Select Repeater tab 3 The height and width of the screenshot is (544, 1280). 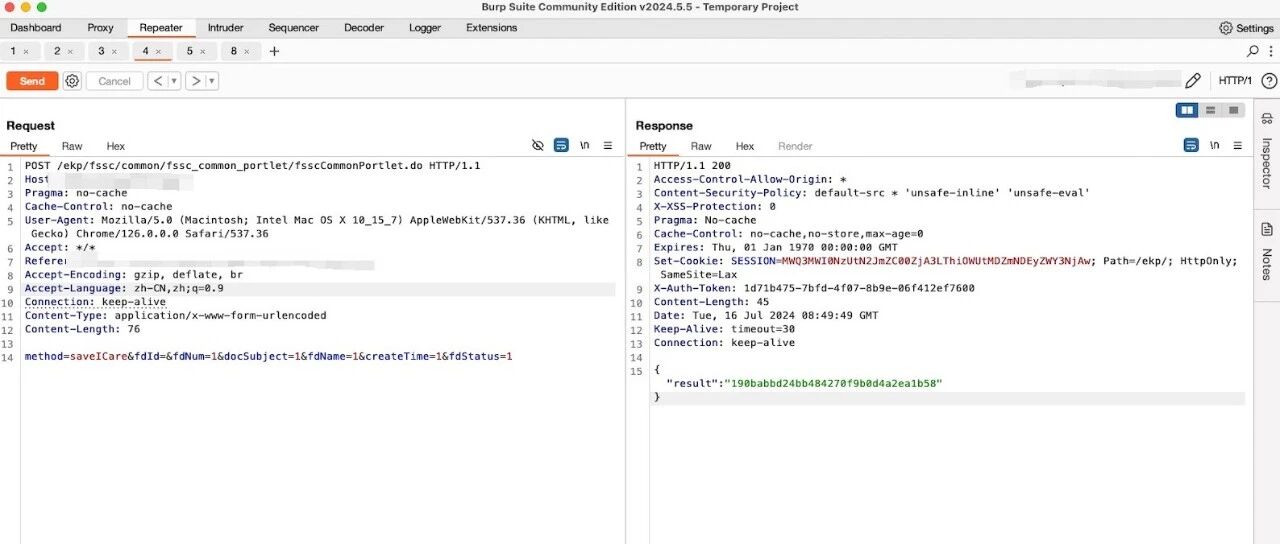pyautogui.click(x=102, y=51)
